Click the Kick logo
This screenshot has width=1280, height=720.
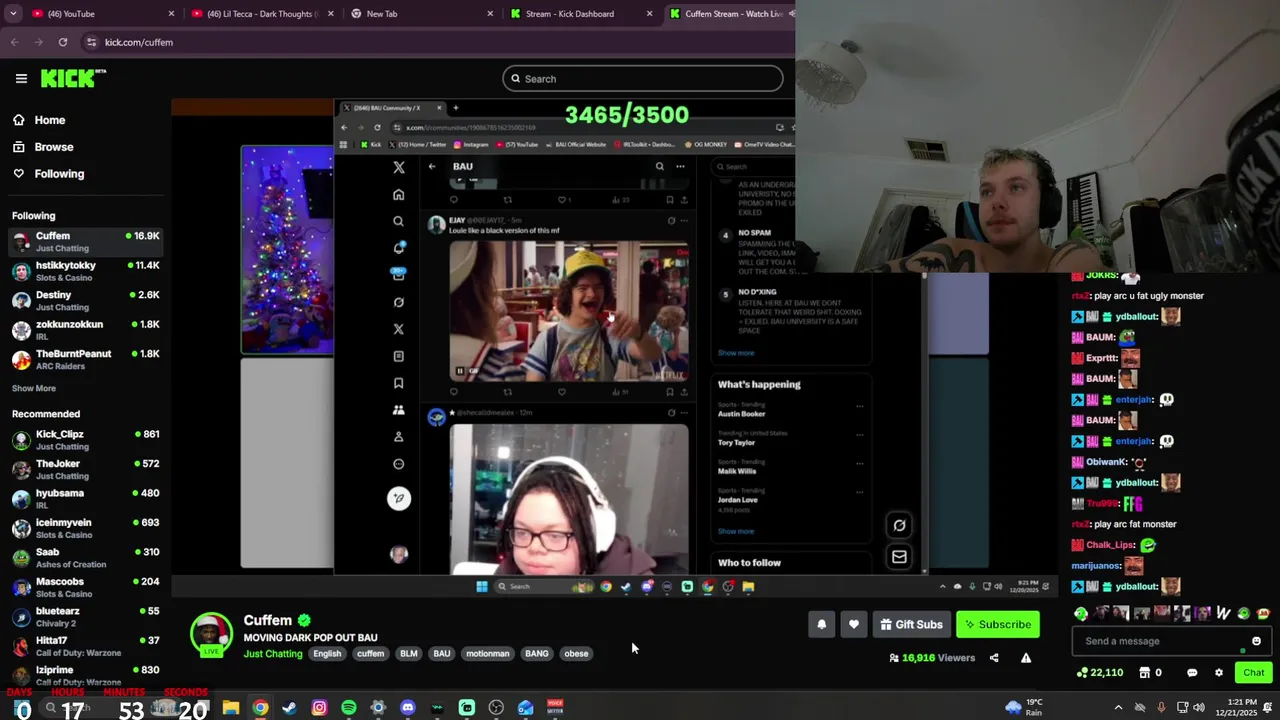73,78
